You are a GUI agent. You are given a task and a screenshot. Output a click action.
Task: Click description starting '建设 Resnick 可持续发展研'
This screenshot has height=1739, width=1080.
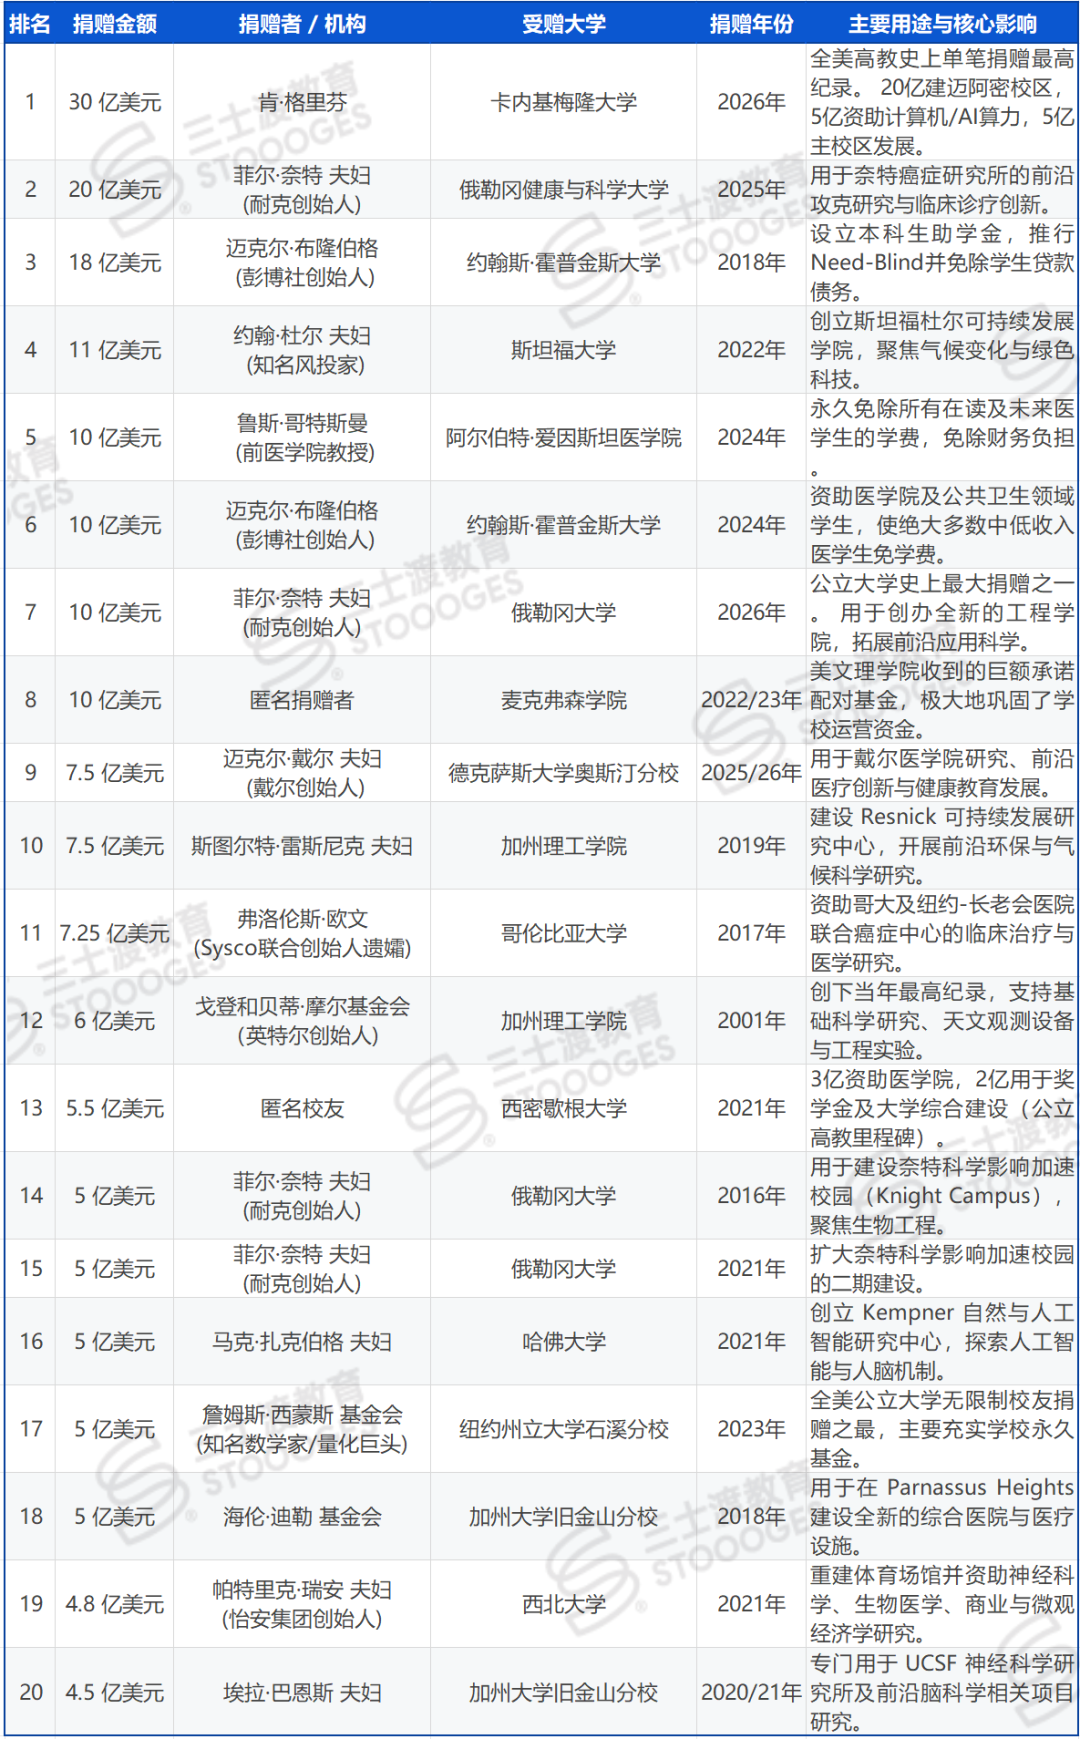[942, 846]
